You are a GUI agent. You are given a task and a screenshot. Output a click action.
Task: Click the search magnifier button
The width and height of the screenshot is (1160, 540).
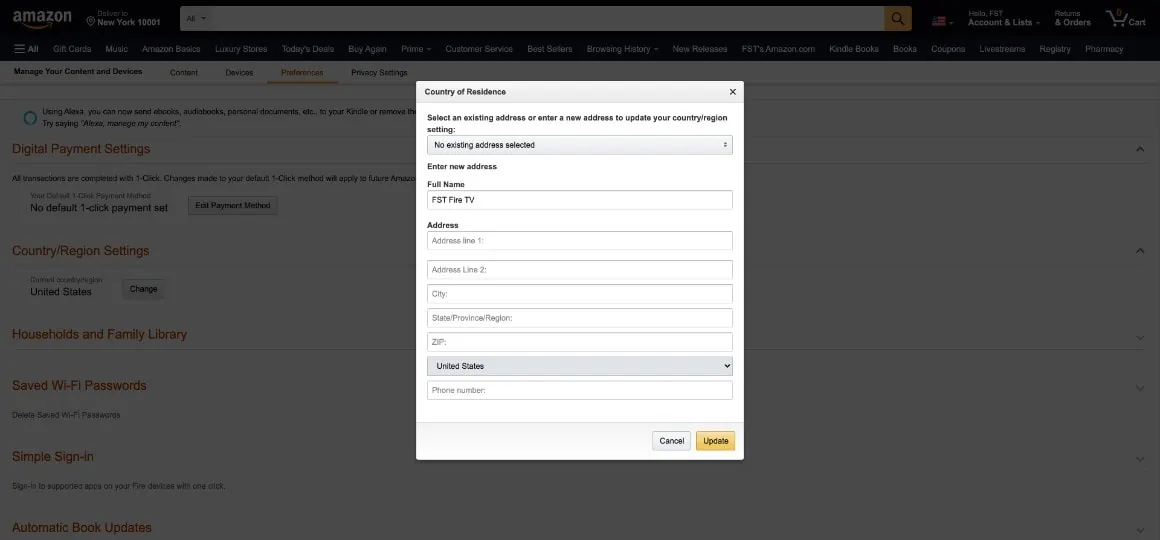tap(897, 18)
